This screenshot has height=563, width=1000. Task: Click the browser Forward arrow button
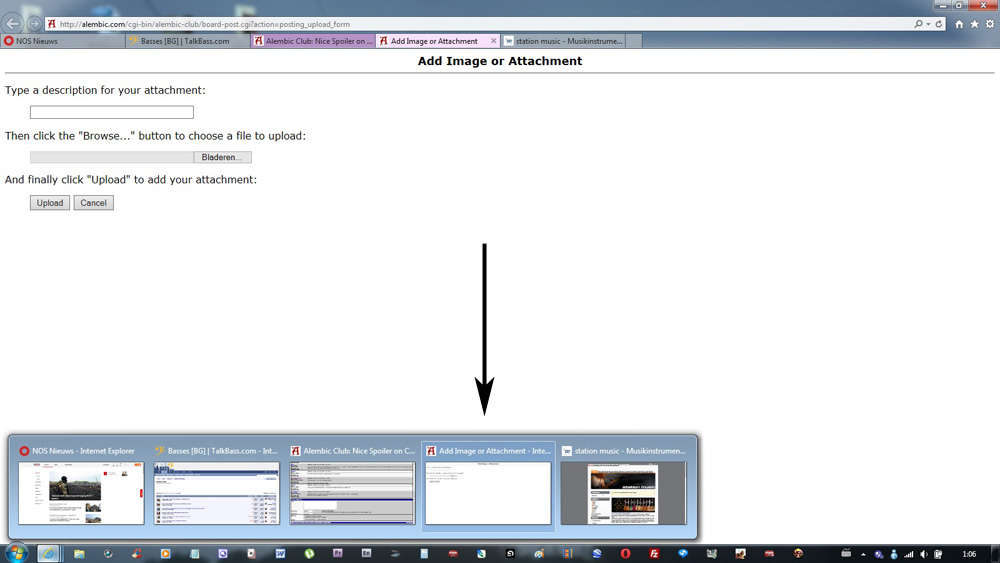click(x=34, y=23)
